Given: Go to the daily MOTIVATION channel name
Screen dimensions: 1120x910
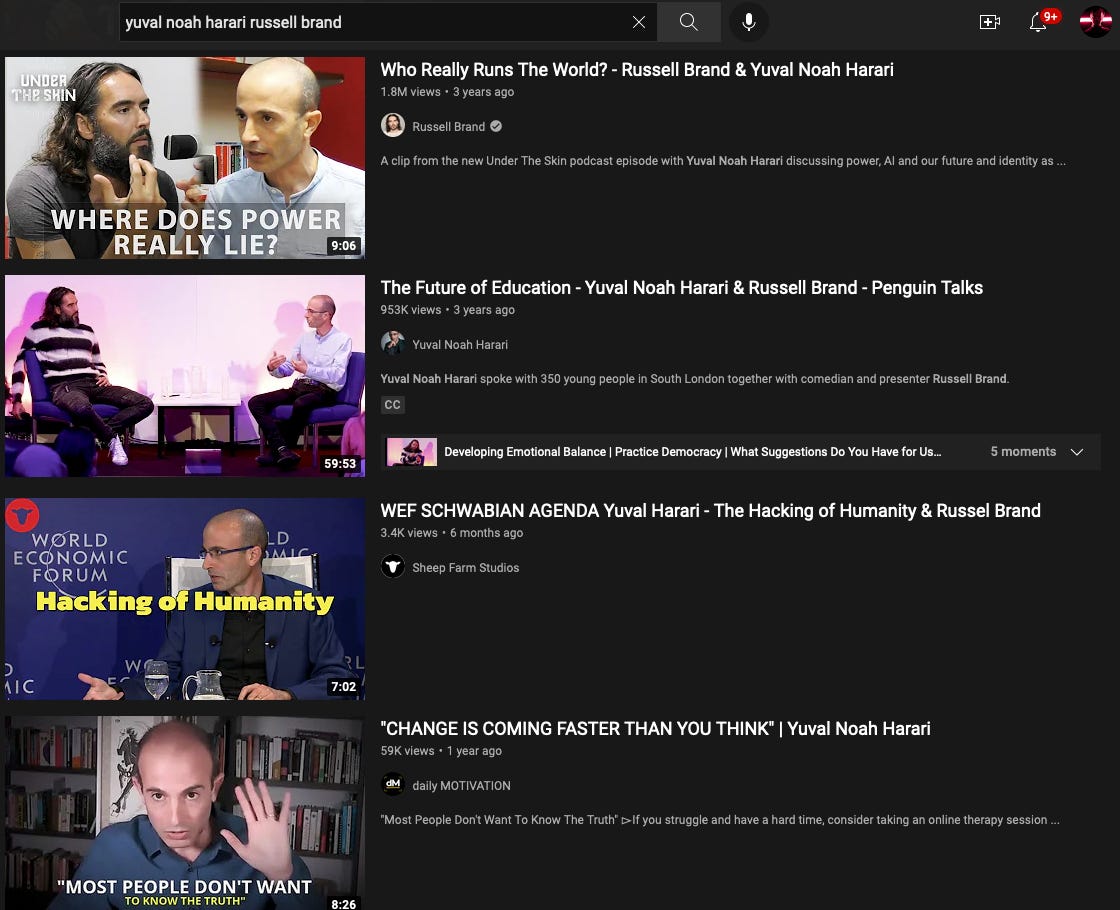Looking at the screenshot, I should [461, 786].
